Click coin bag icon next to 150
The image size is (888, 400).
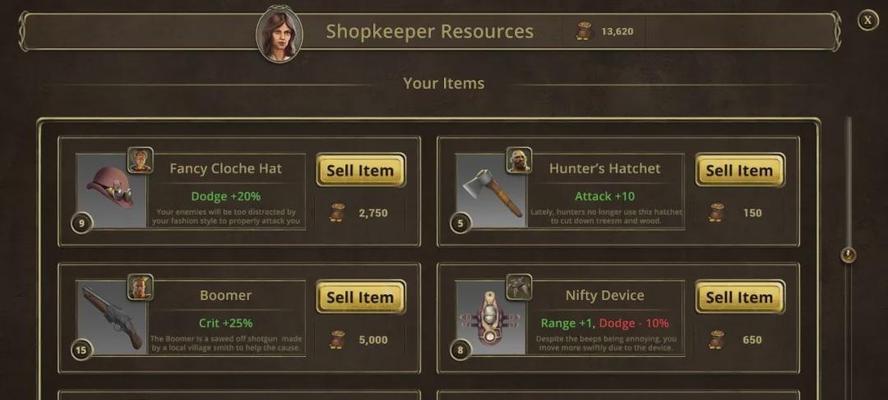(x=716, y=212)
